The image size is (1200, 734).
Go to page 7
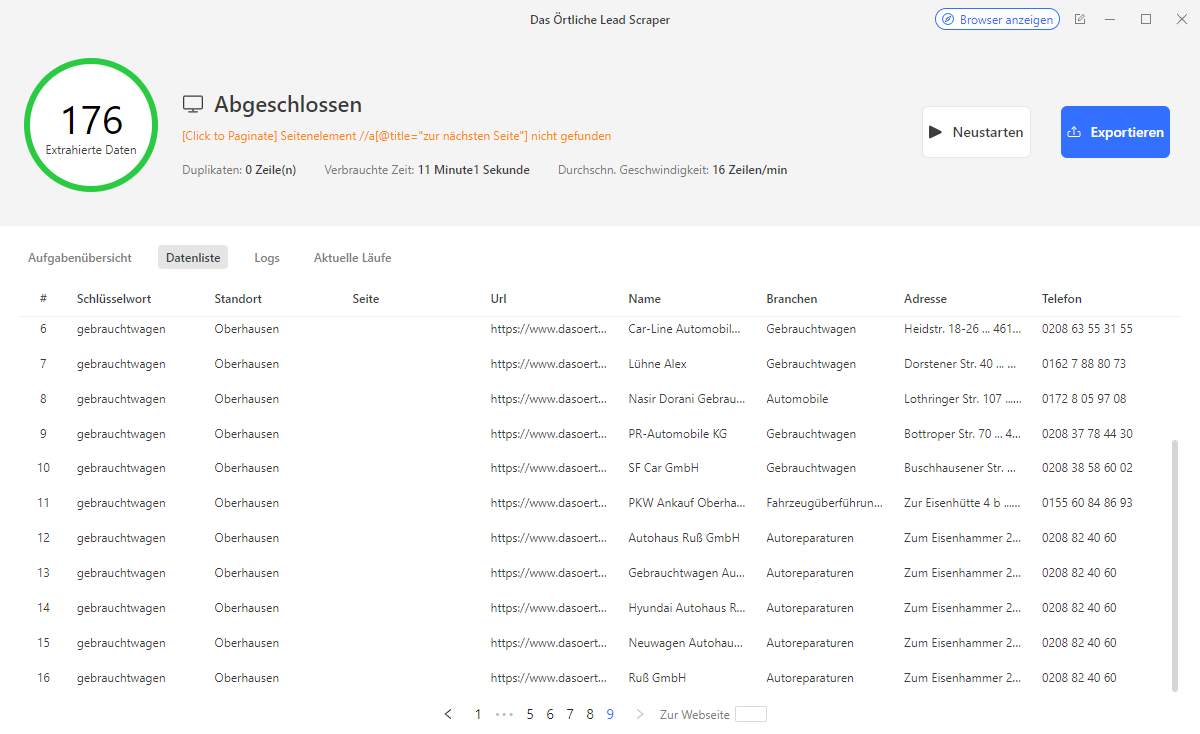[570, 714]
